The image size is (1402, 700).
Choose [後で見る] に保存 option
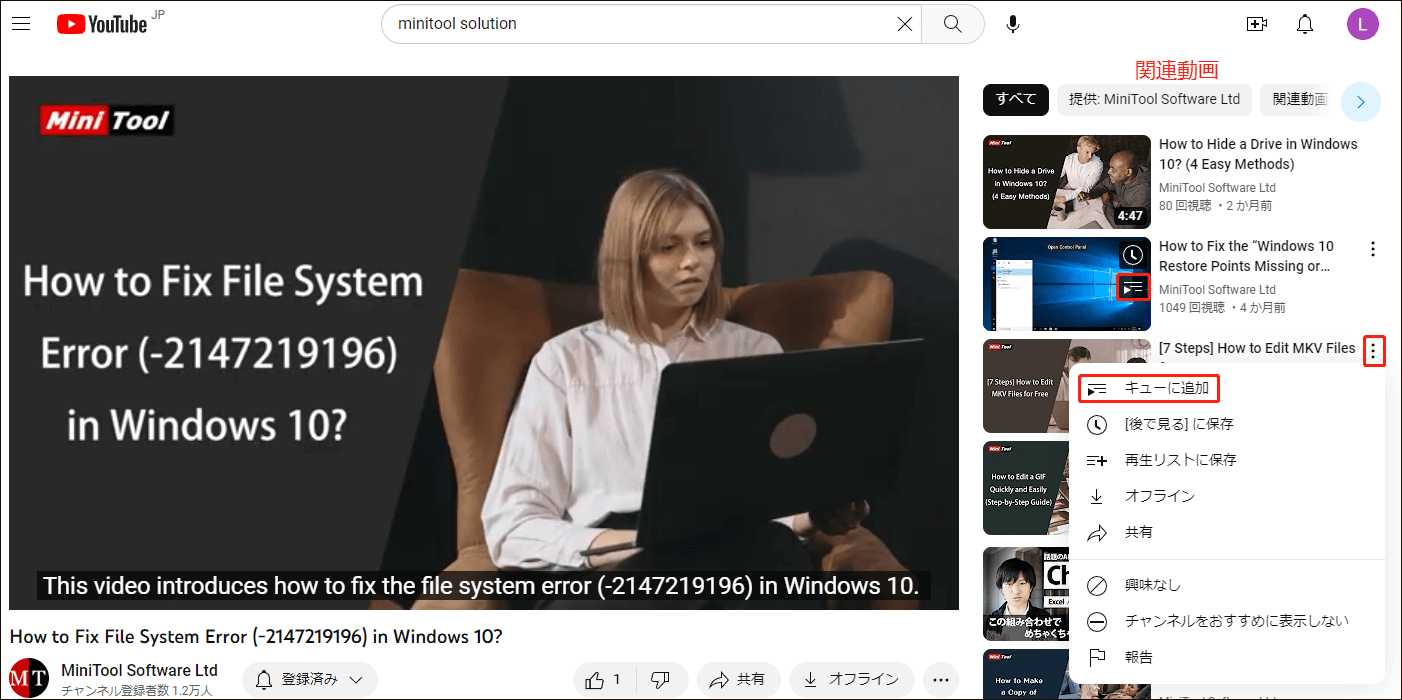point(1227,424)
